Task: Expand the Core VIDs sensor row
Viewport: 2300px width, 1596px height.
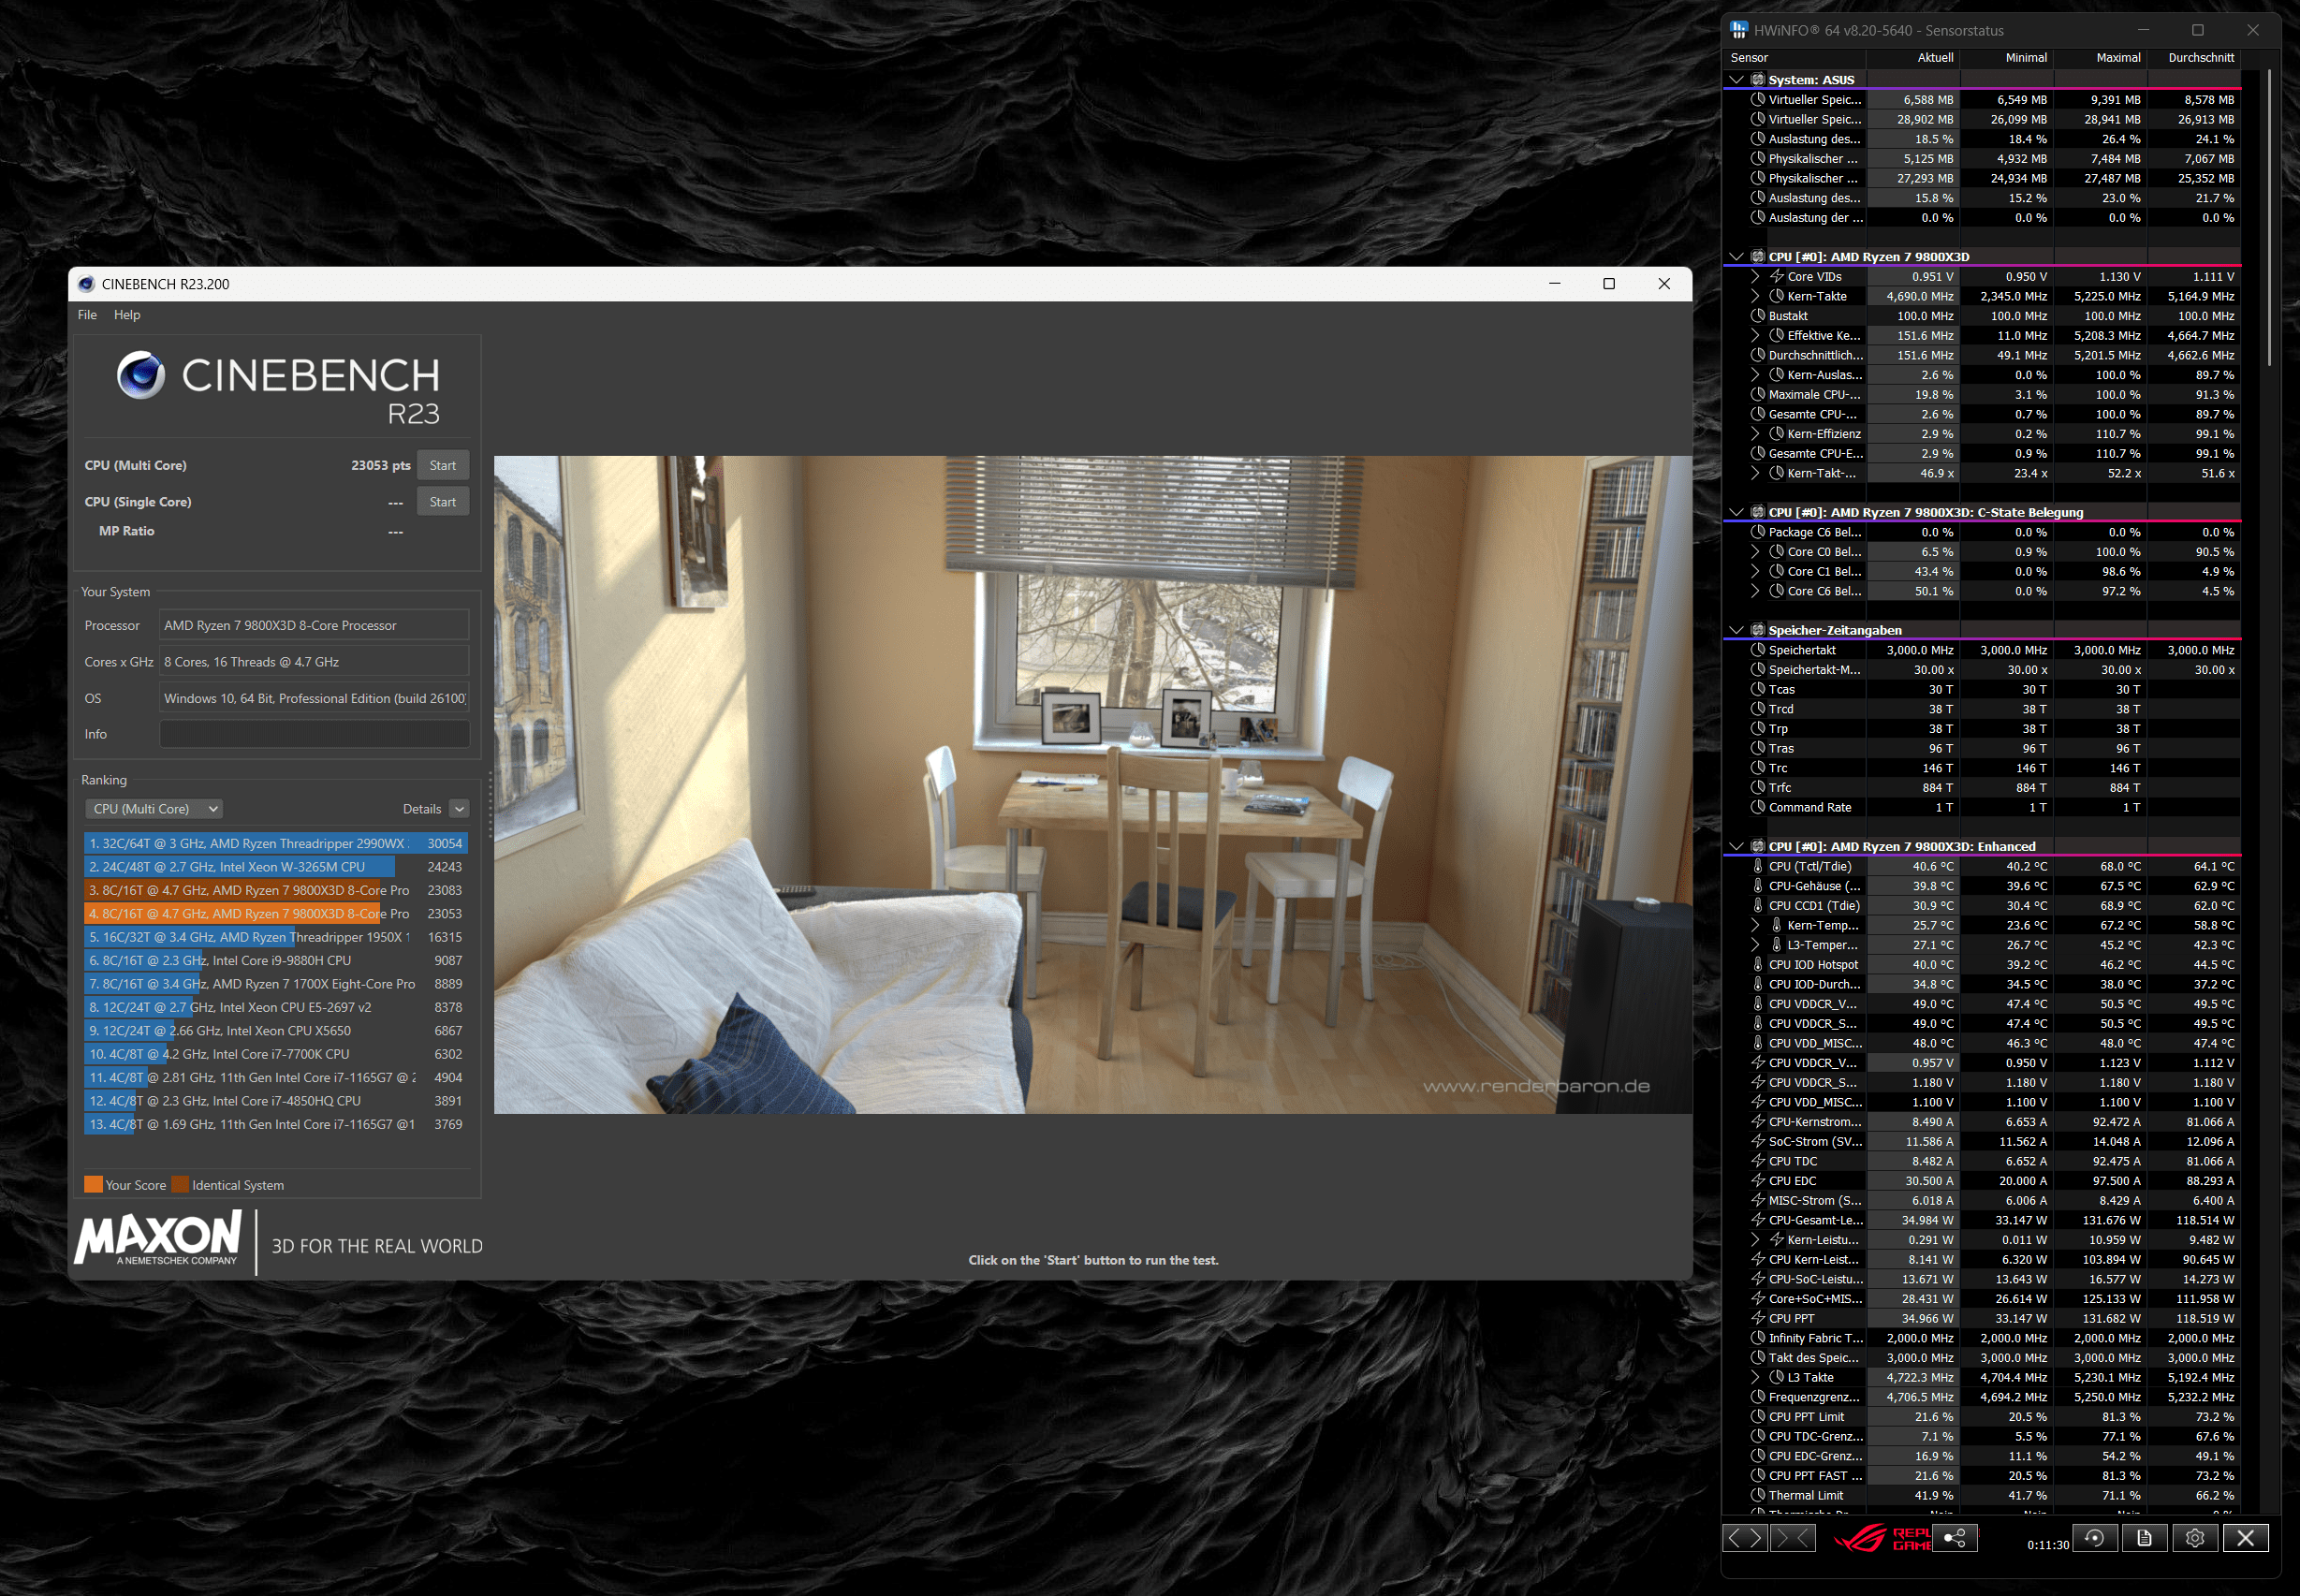Action: pyautogui.click(x=1755, y=277)
